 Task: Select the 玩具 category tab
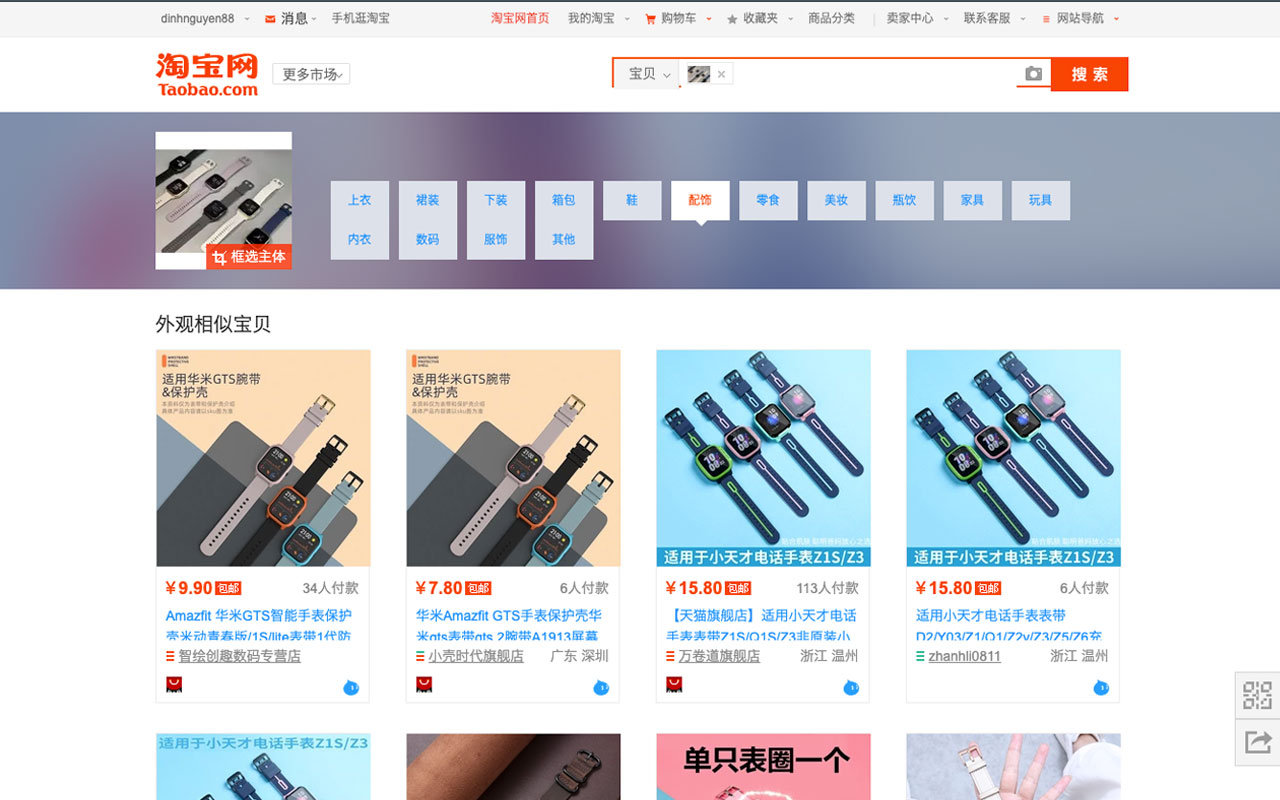point(1040,200)
